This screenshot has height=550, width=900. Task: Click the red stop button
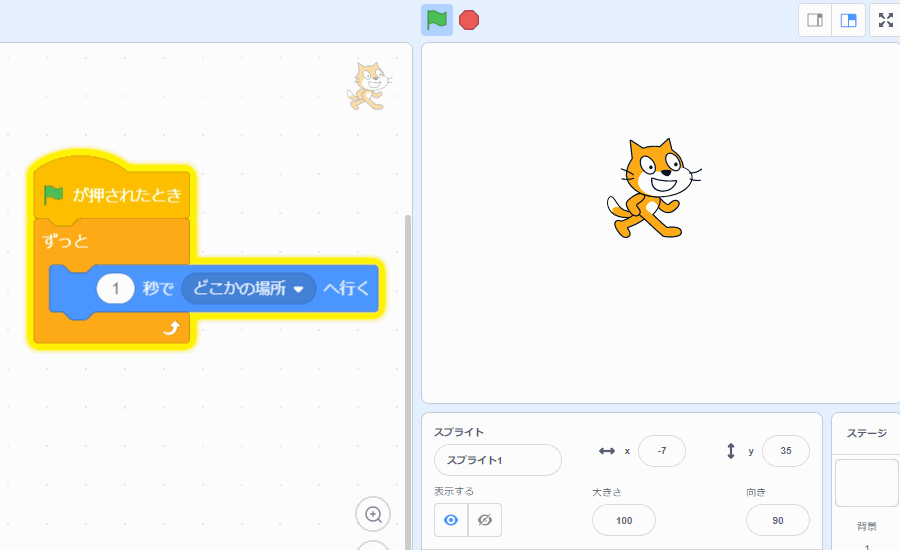pos(469,20)
